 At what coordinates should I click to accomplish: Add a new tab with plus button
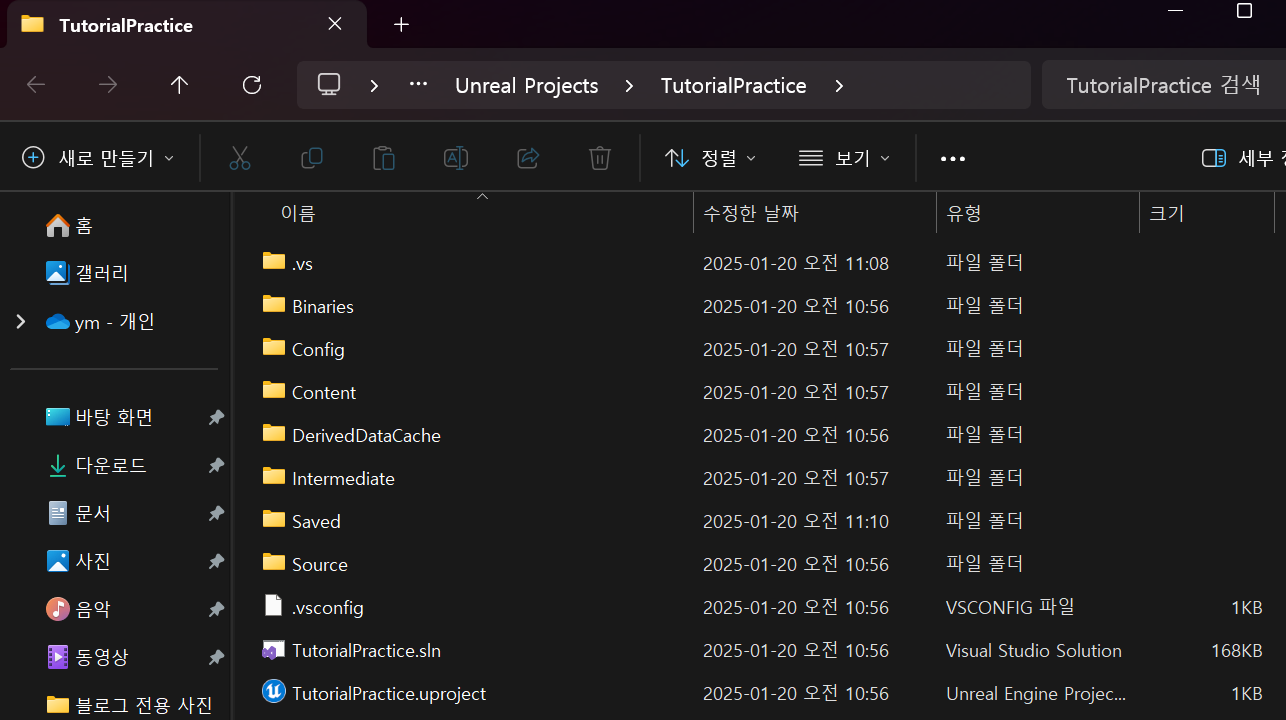tap(401, 25)
